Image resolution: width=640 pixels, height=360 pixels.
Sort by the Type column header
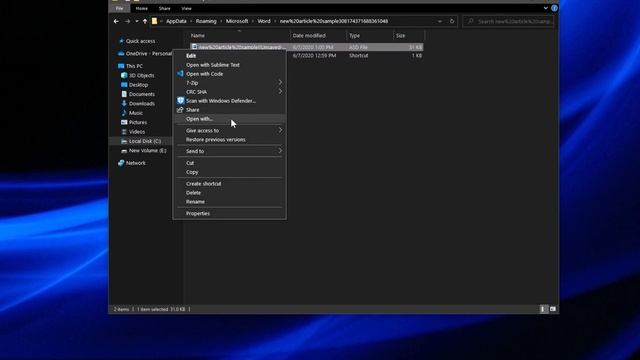click(354, 36)
